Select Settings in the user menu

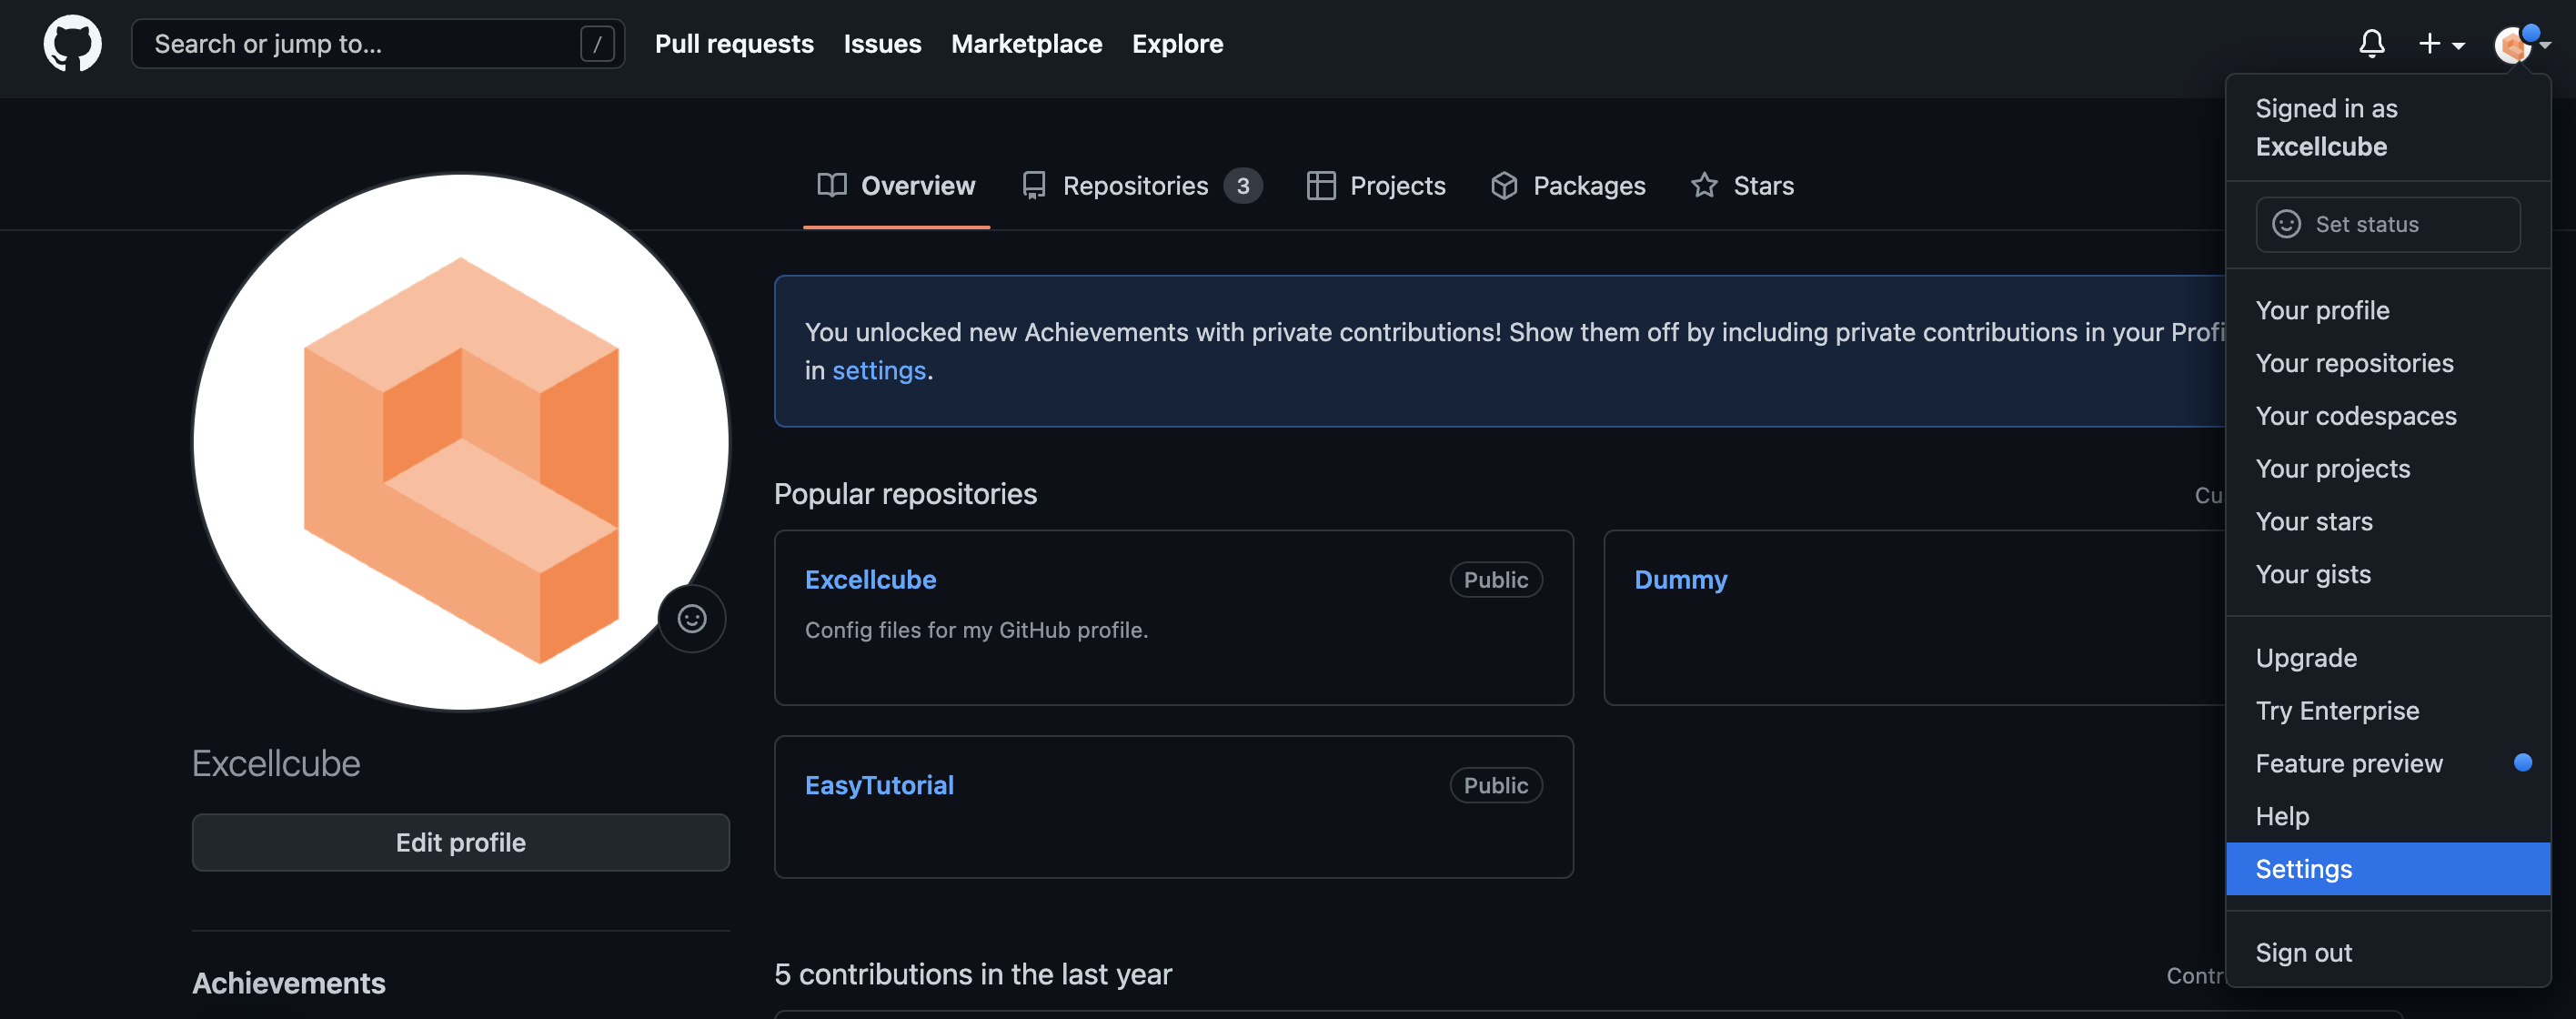pyautogui.click(x=2303, y=869)
